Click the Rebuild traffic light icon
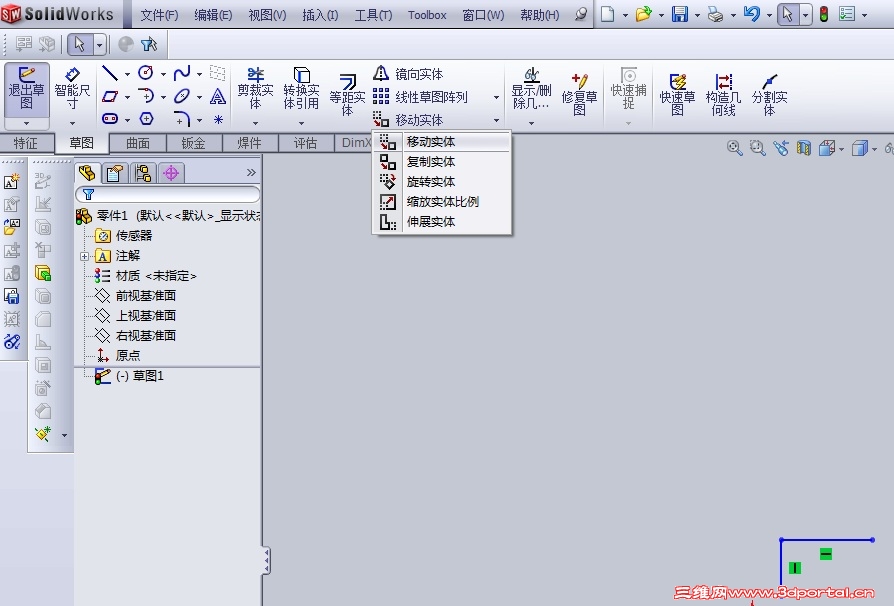 pyautogui.click(x=823, y=14)
